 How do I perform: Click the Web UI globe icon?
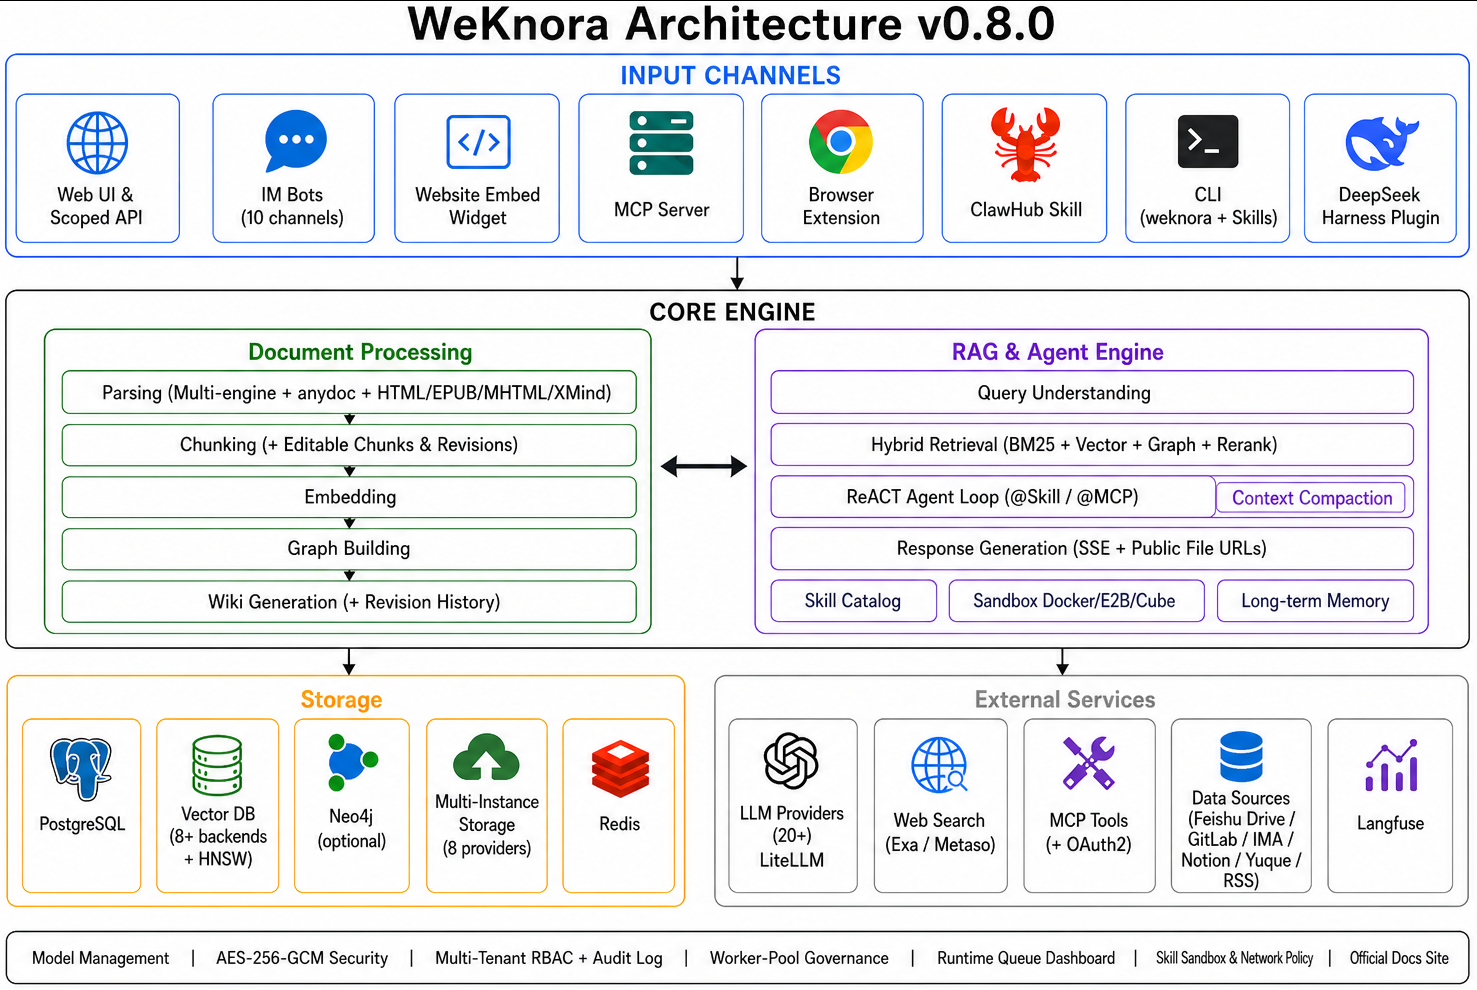(97, 143)
